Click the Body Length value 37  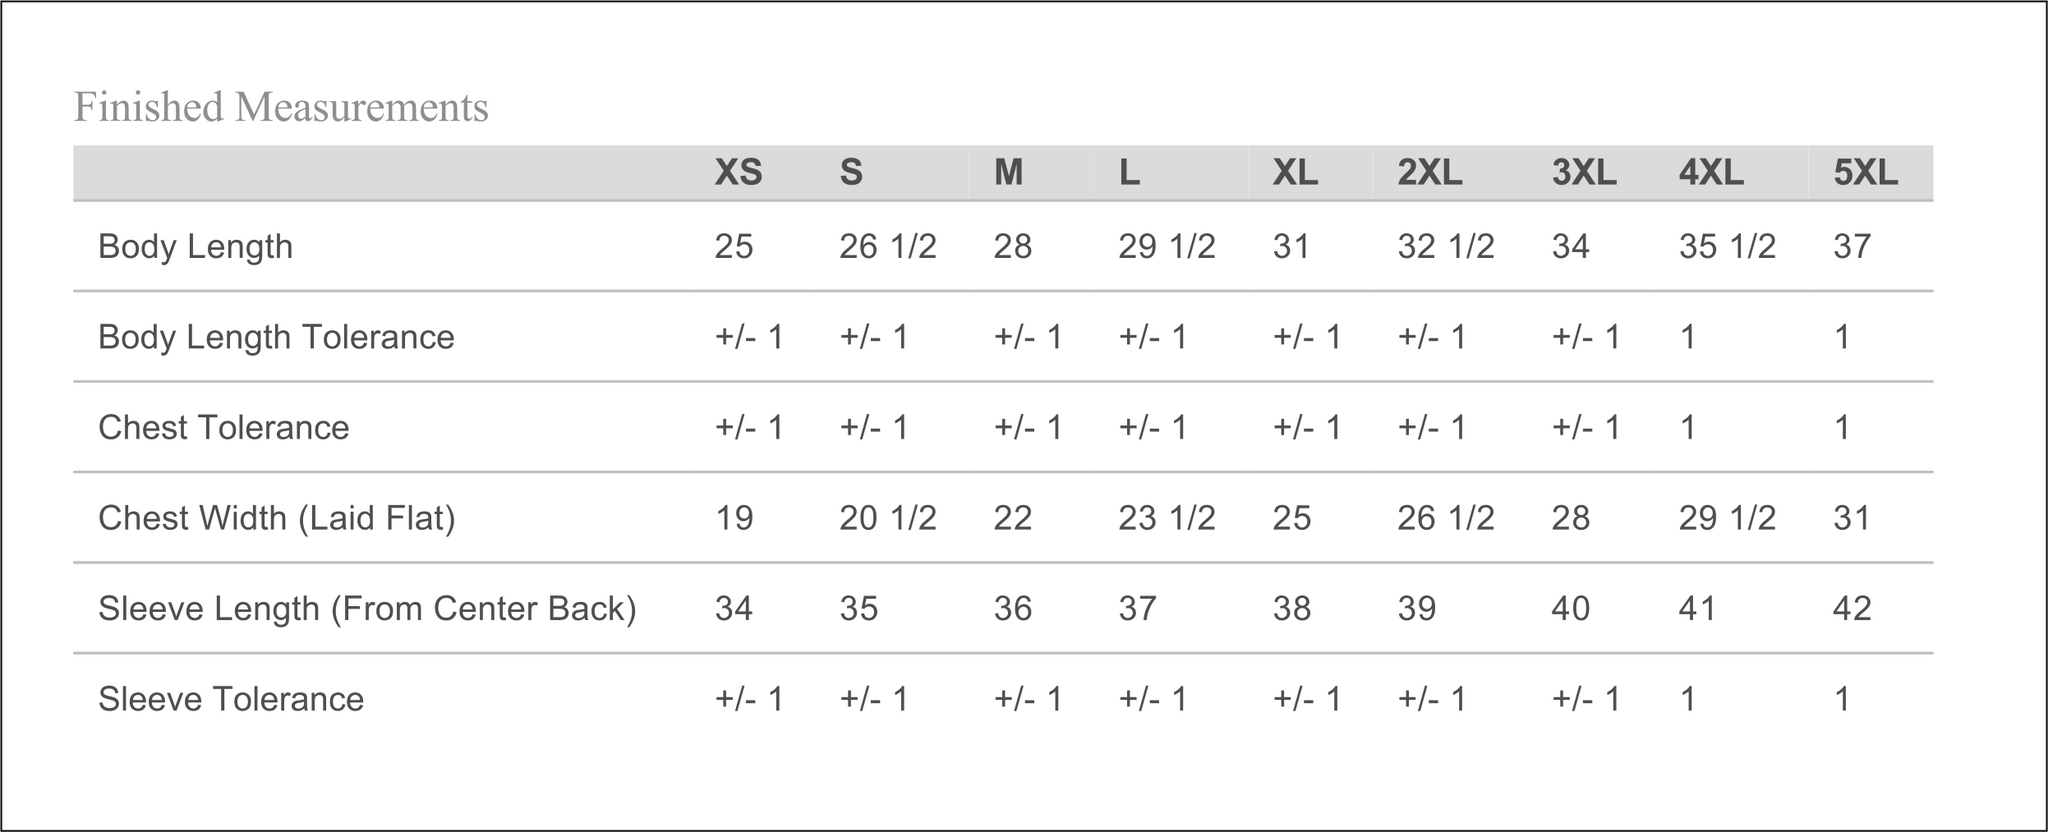(x=1851, y=246)
